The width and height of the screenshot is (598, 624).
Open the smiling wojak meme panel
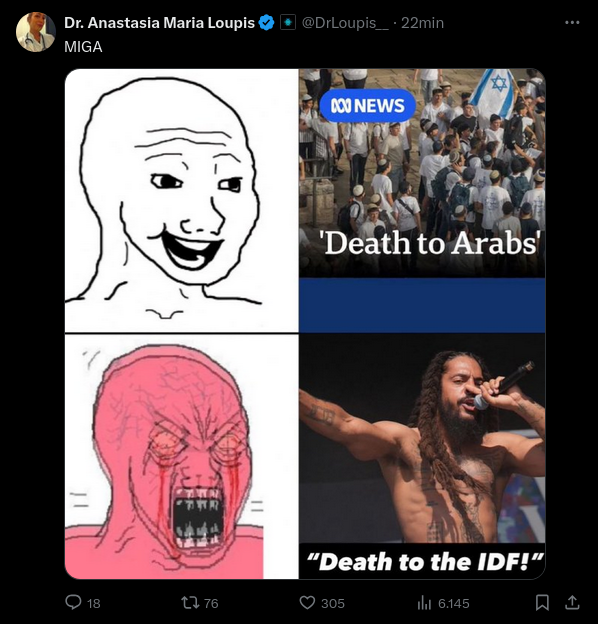coord(182,200)
